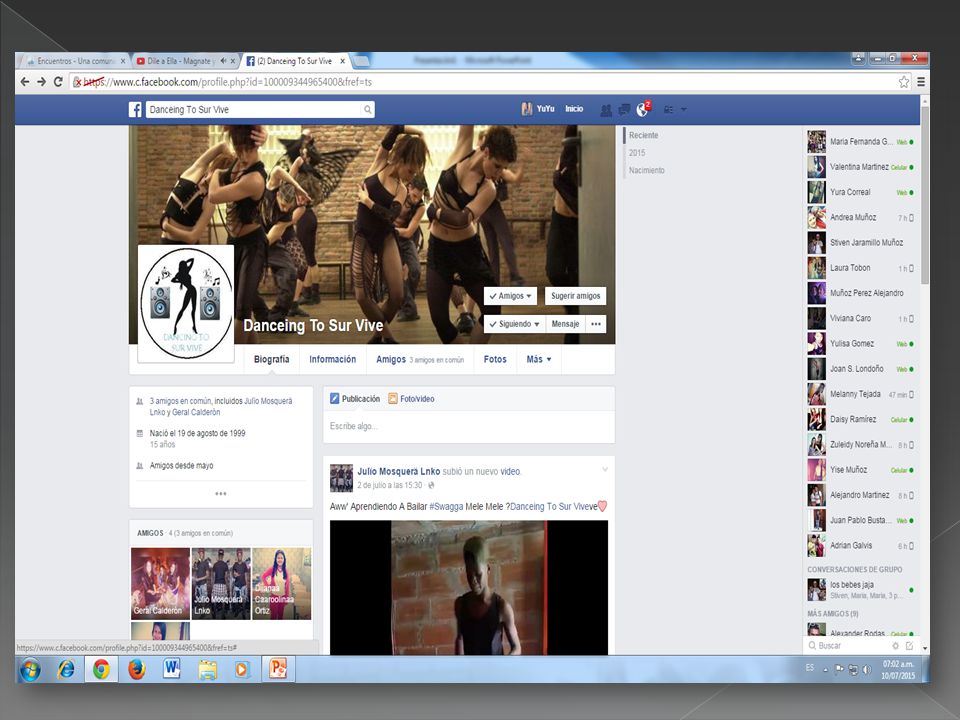Screen dimensions: 960x720
Task: Click the page vertical scrollbar
Action: click(924, 195)
